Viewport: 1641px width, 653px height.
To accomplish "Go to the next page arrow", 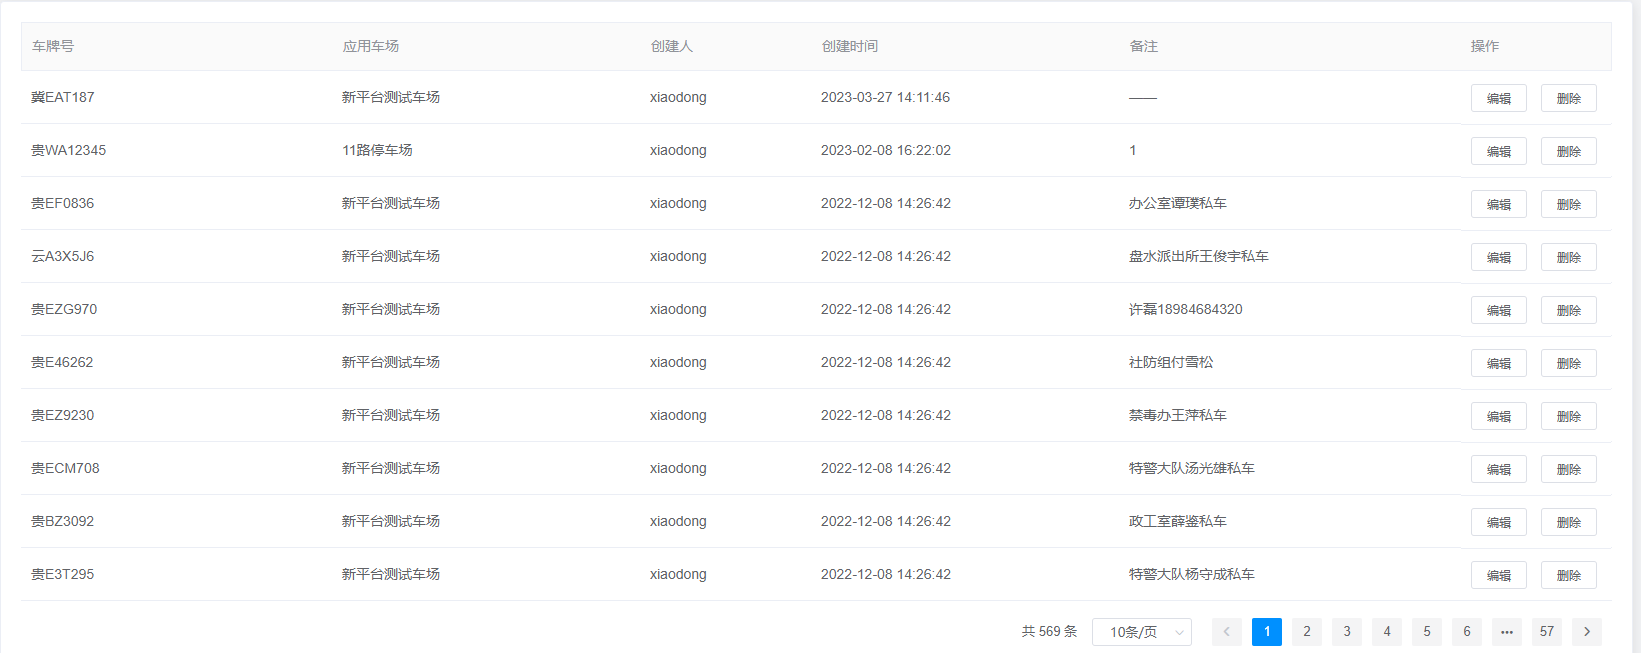I will pos(1586,632).
